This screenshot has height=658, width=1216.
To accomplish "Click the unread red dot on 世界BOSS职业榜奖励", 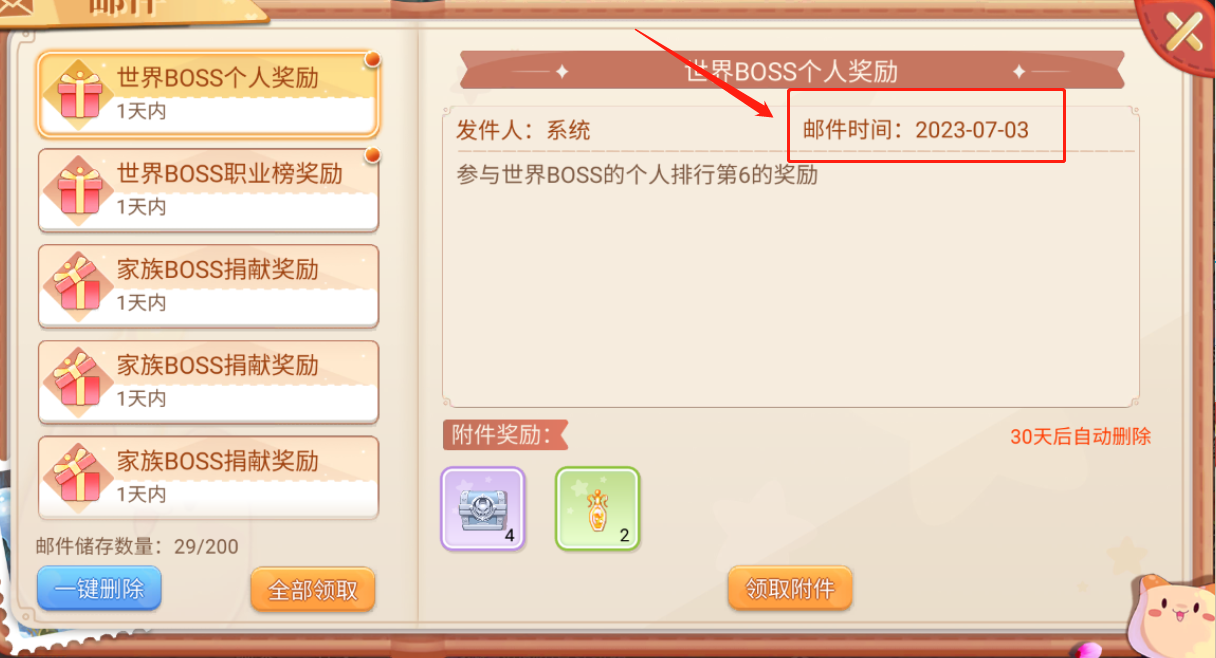I will (372, 155).
